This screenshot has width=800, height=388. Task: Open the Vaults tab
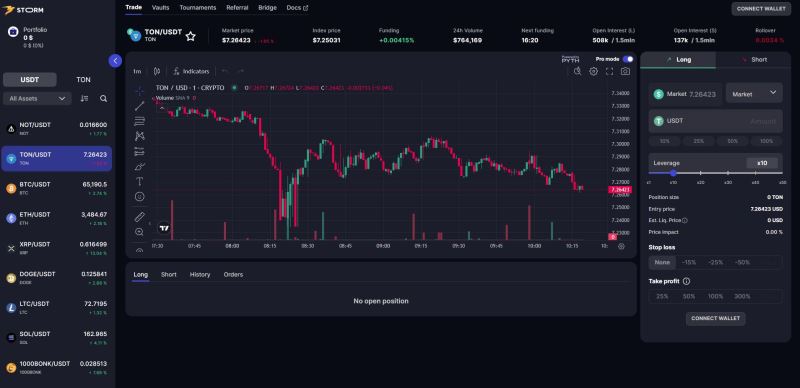[x=161, y=8]
